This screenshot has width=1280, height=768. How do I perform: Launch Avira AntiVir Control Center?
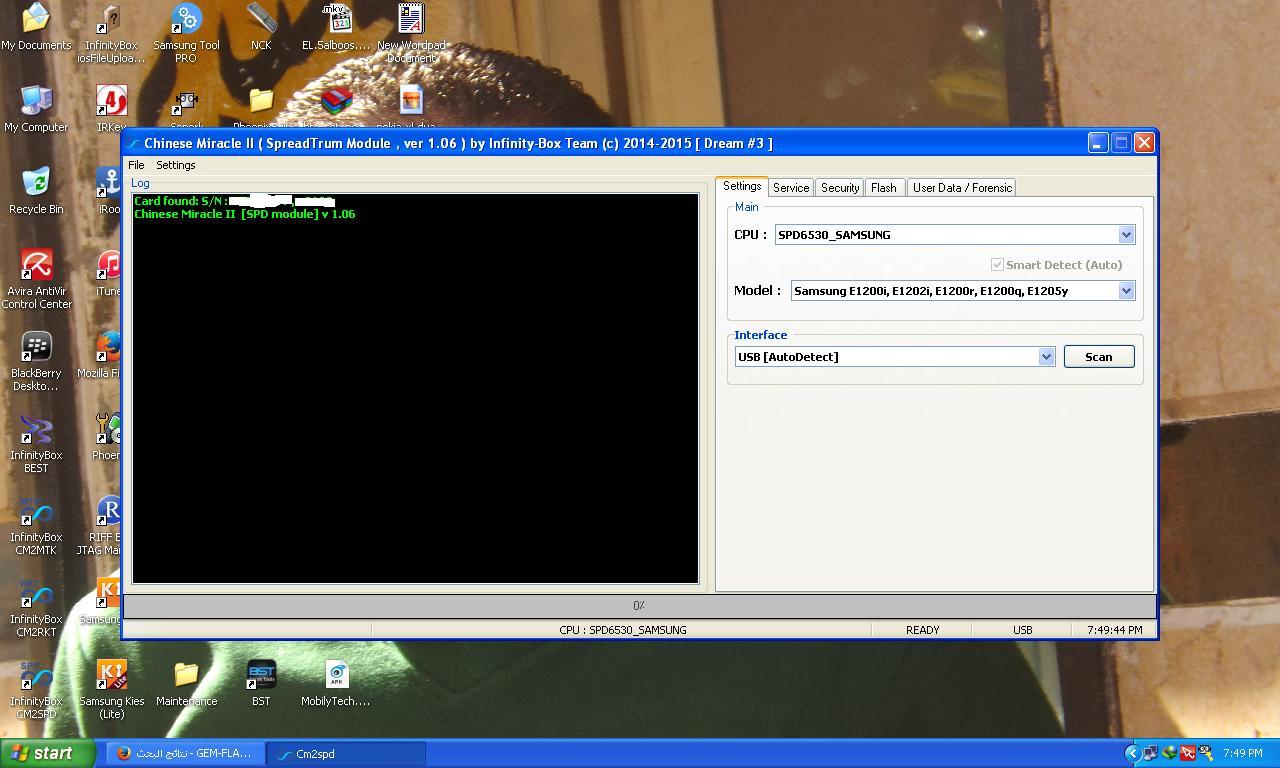click(36, 279)
